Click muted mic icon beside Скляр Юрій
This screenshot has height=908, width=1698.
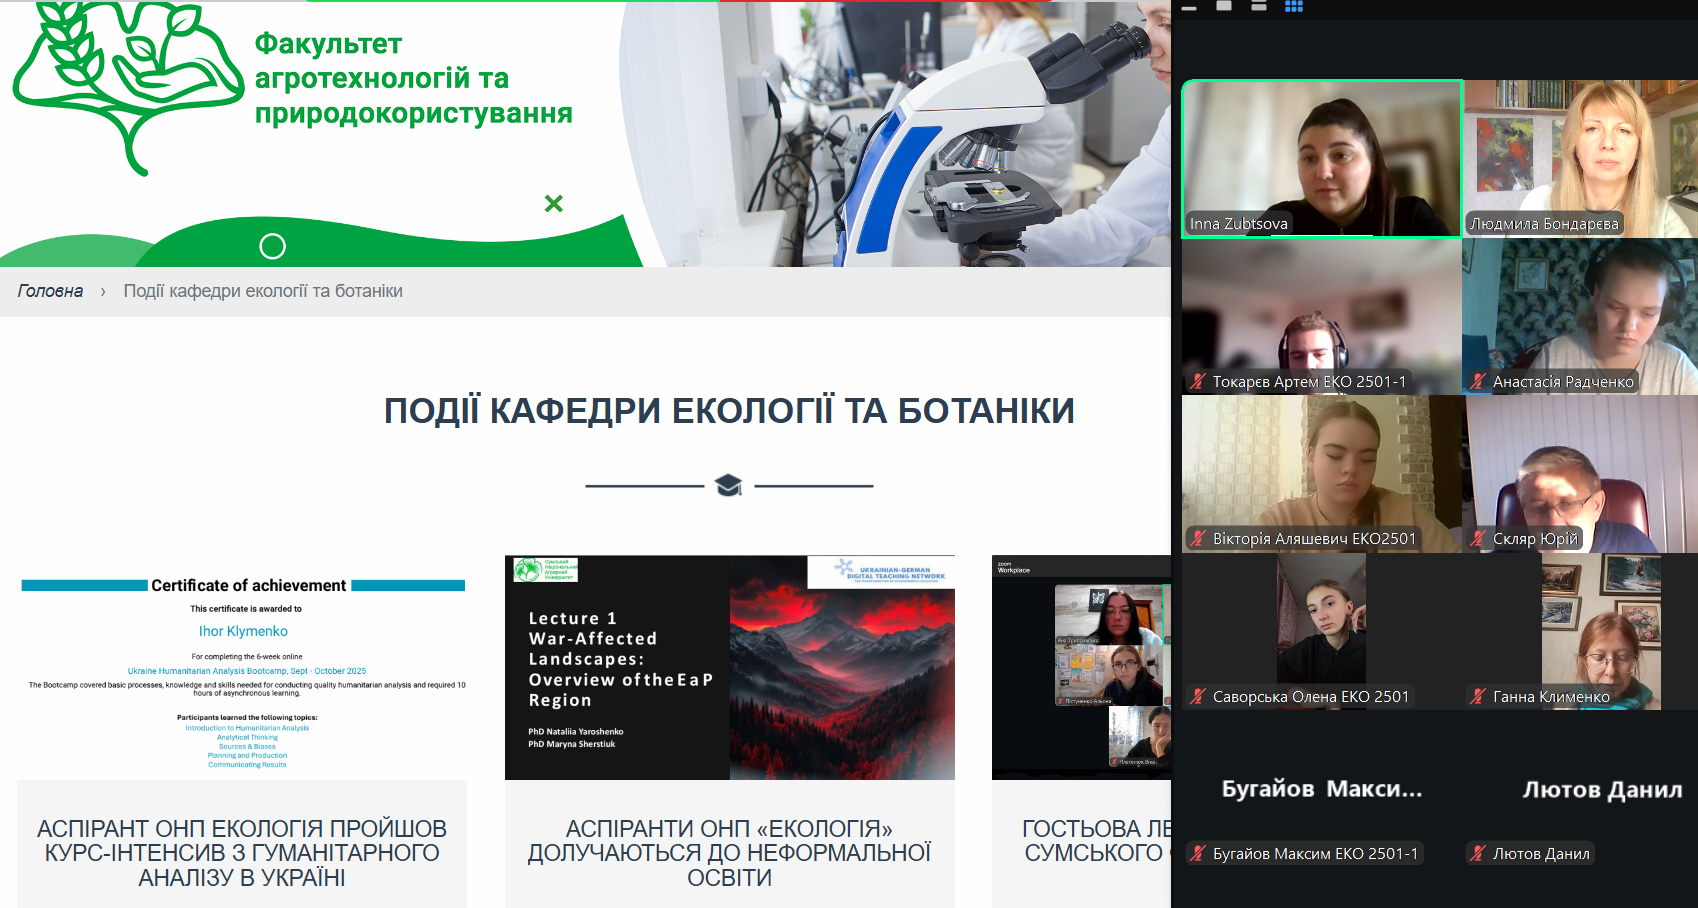pos(1478,538)
